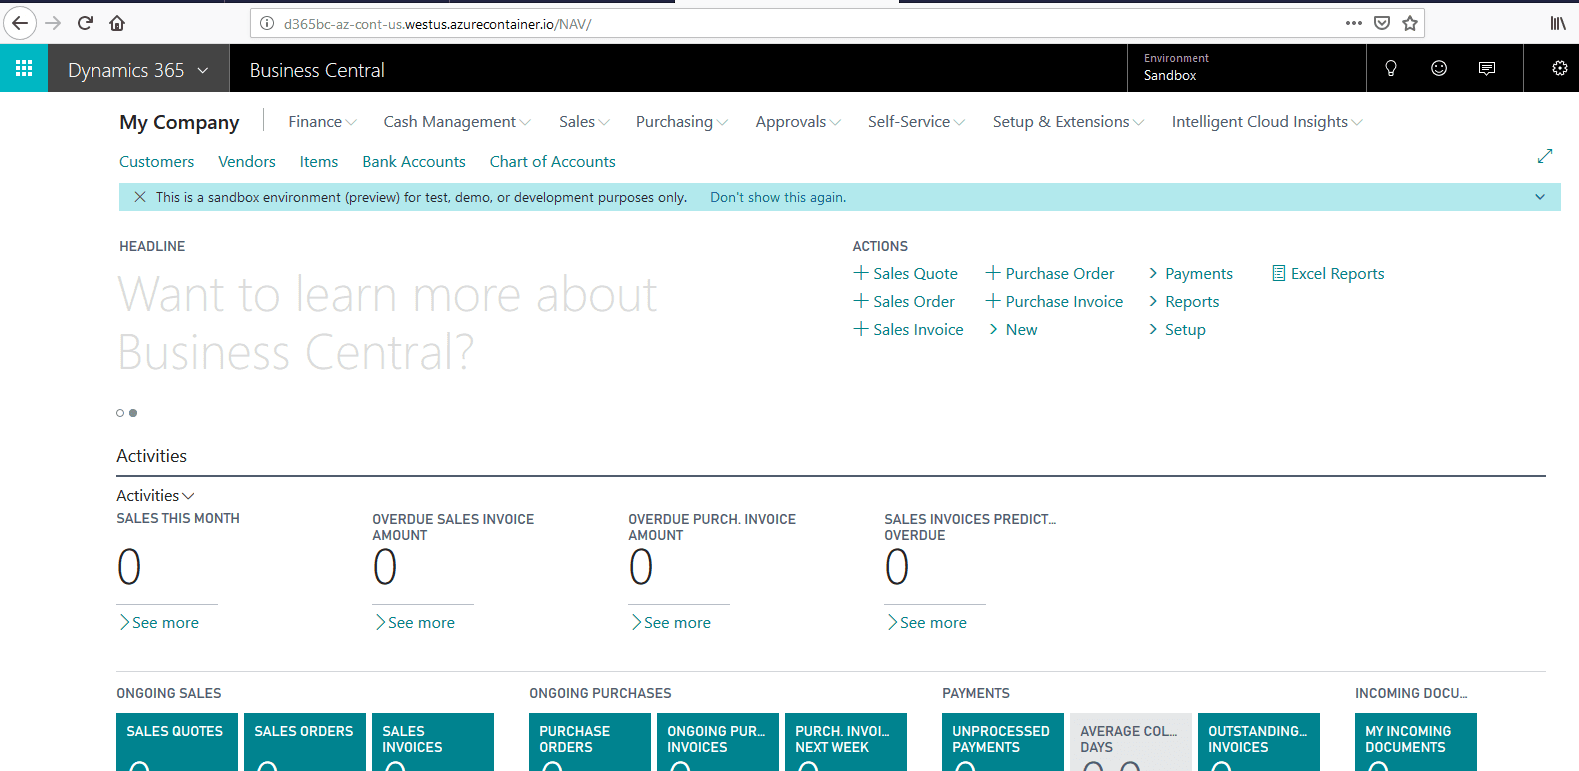Open the Unprocessed Payments tile
Image resolution: width=1579 pixels, height=771 pixels.
coord(1003,742)
